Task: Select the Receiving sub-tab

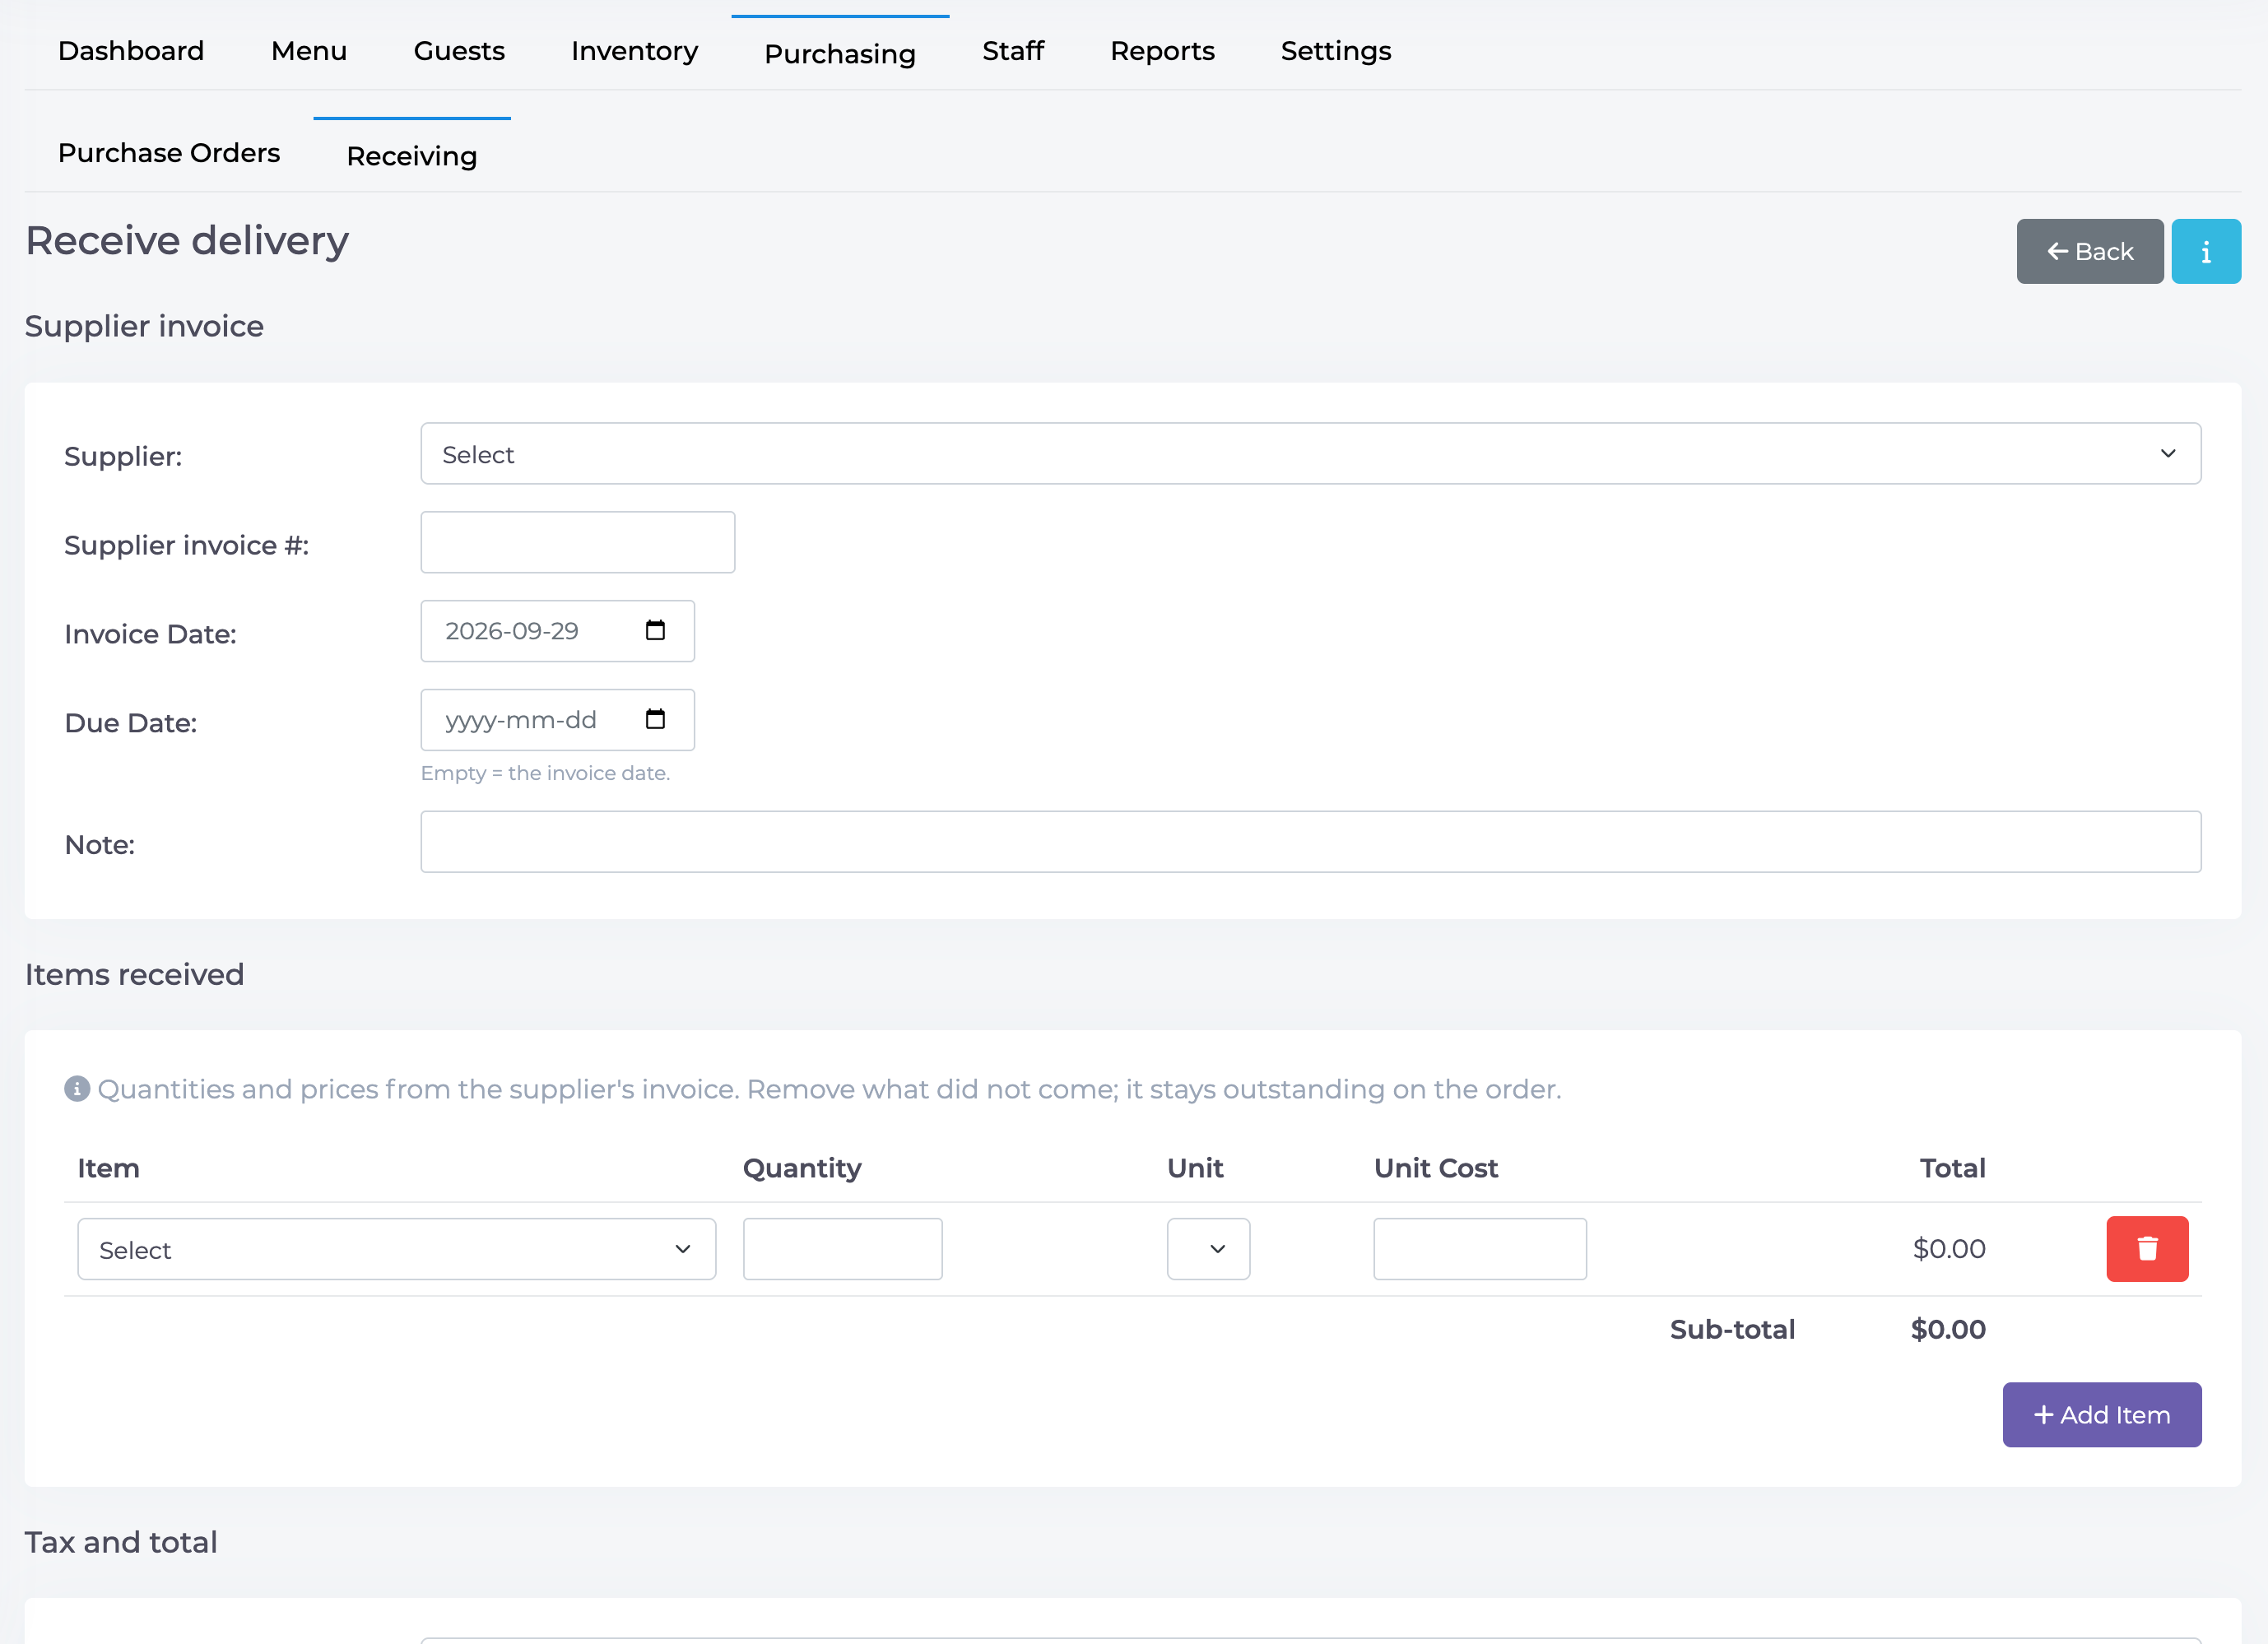Action: coord(412,156)
